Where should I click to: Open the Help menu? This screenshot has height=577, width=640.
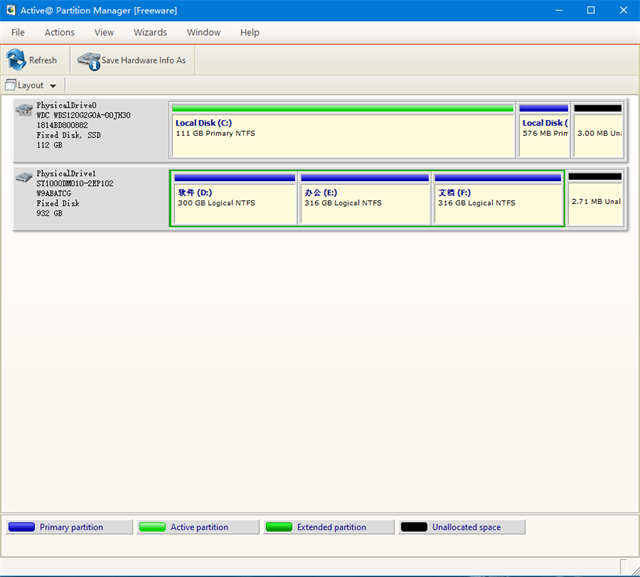[x=249, y=32]
